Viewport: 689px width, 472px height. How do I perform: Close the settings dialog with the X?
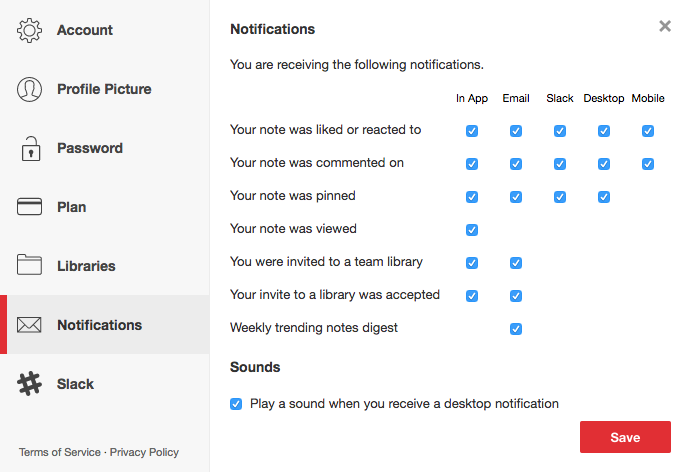coord(665,27)
